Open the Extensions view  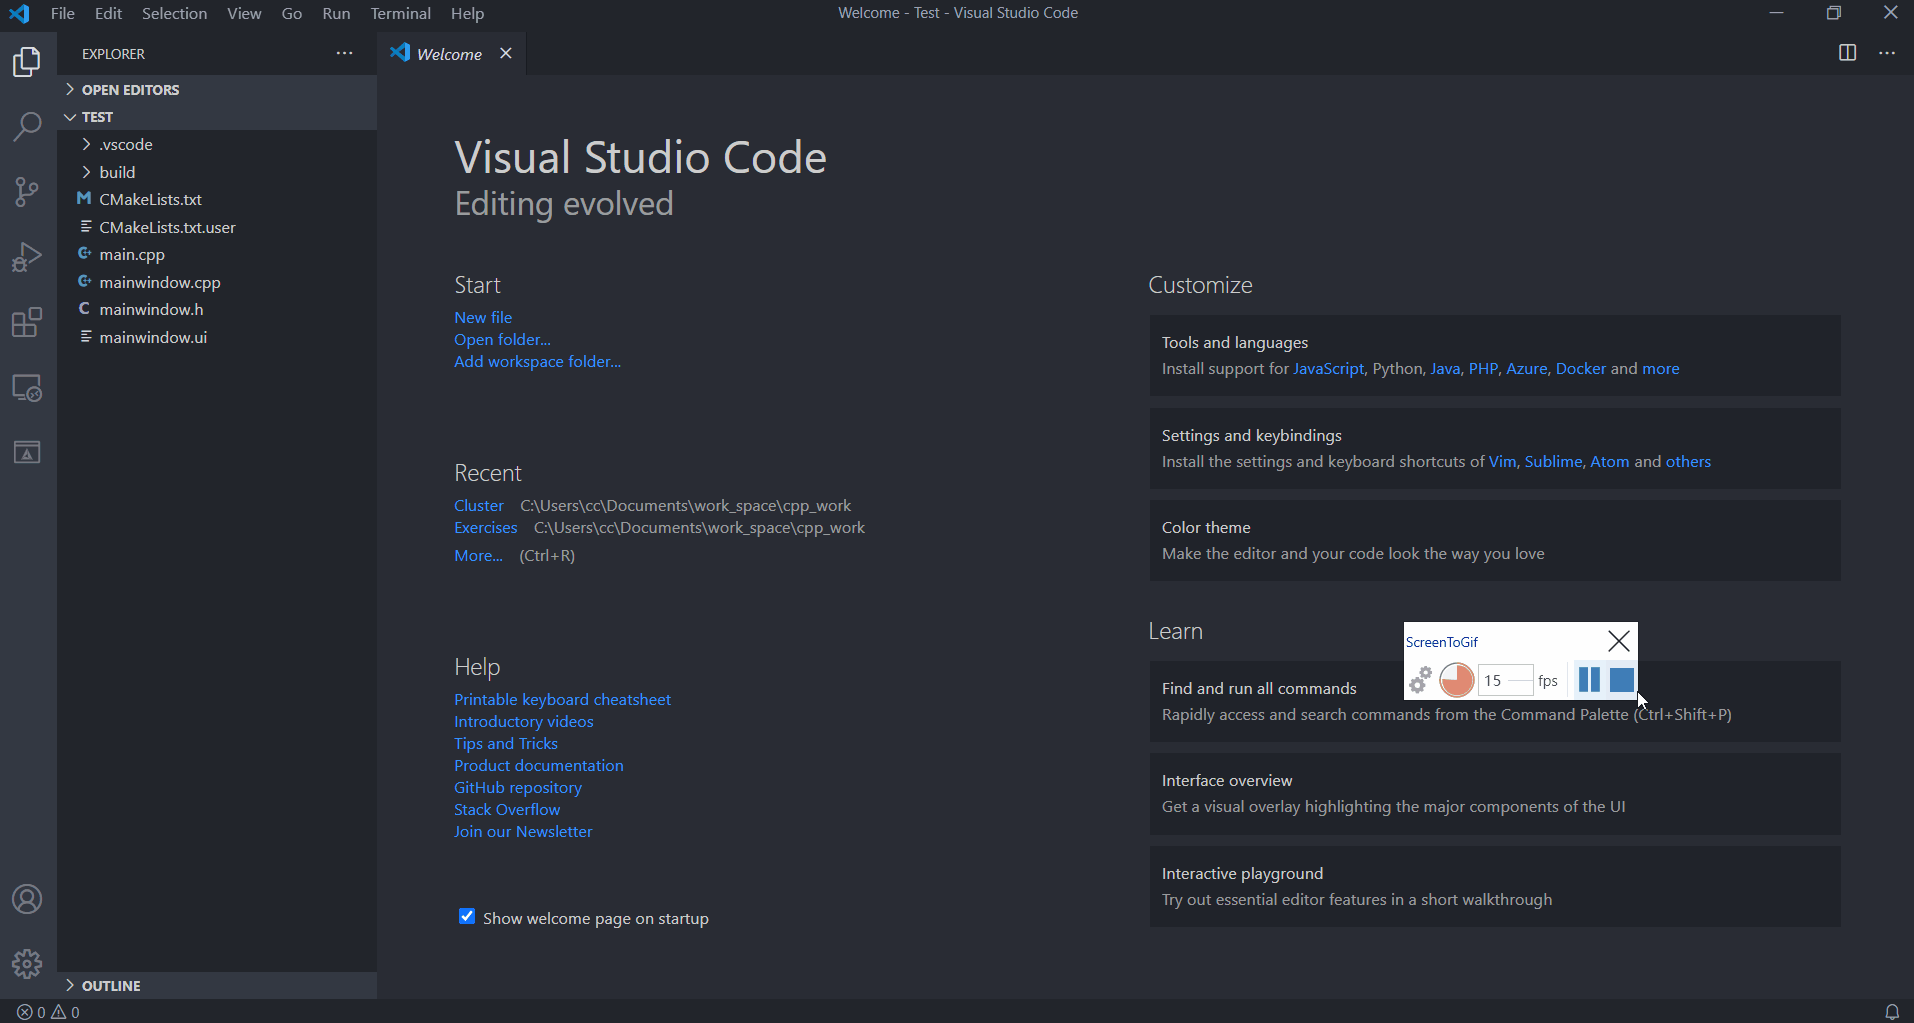[x=27, y=322]
